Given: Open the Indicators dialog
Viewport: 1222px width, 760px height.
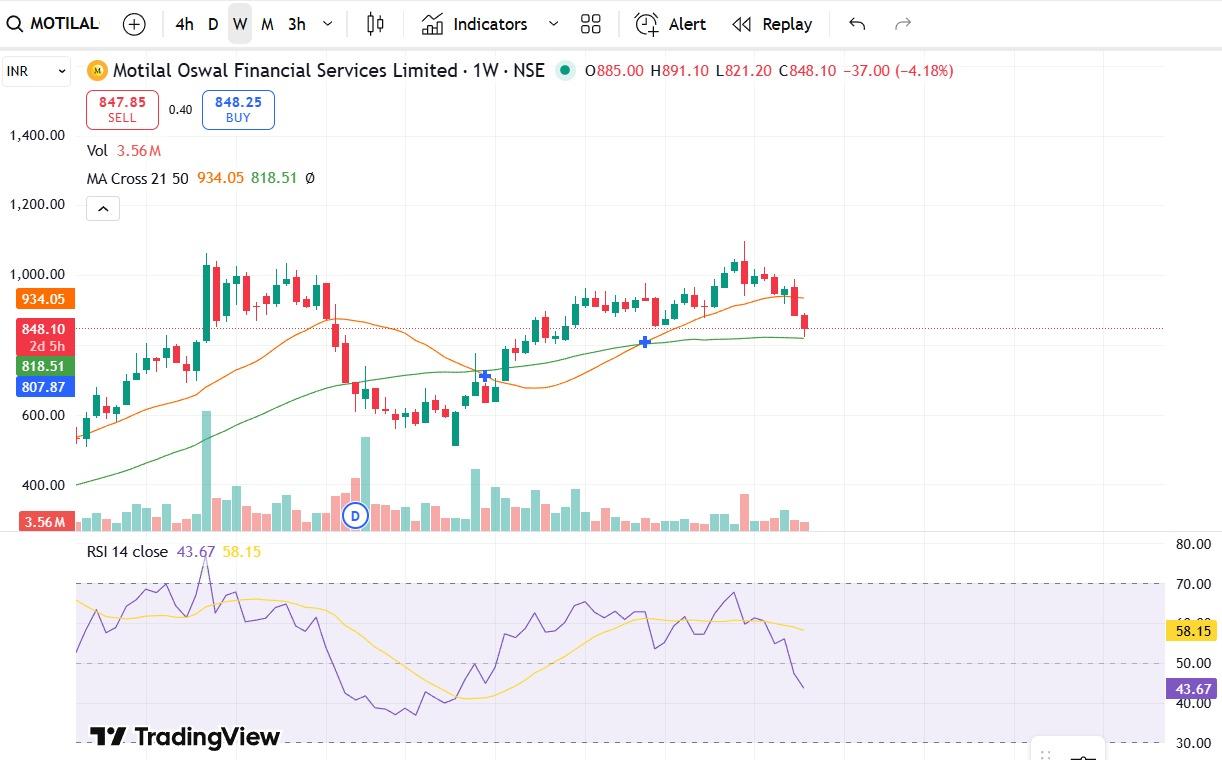Looking at the screenshot, I should tap(474, 24).
